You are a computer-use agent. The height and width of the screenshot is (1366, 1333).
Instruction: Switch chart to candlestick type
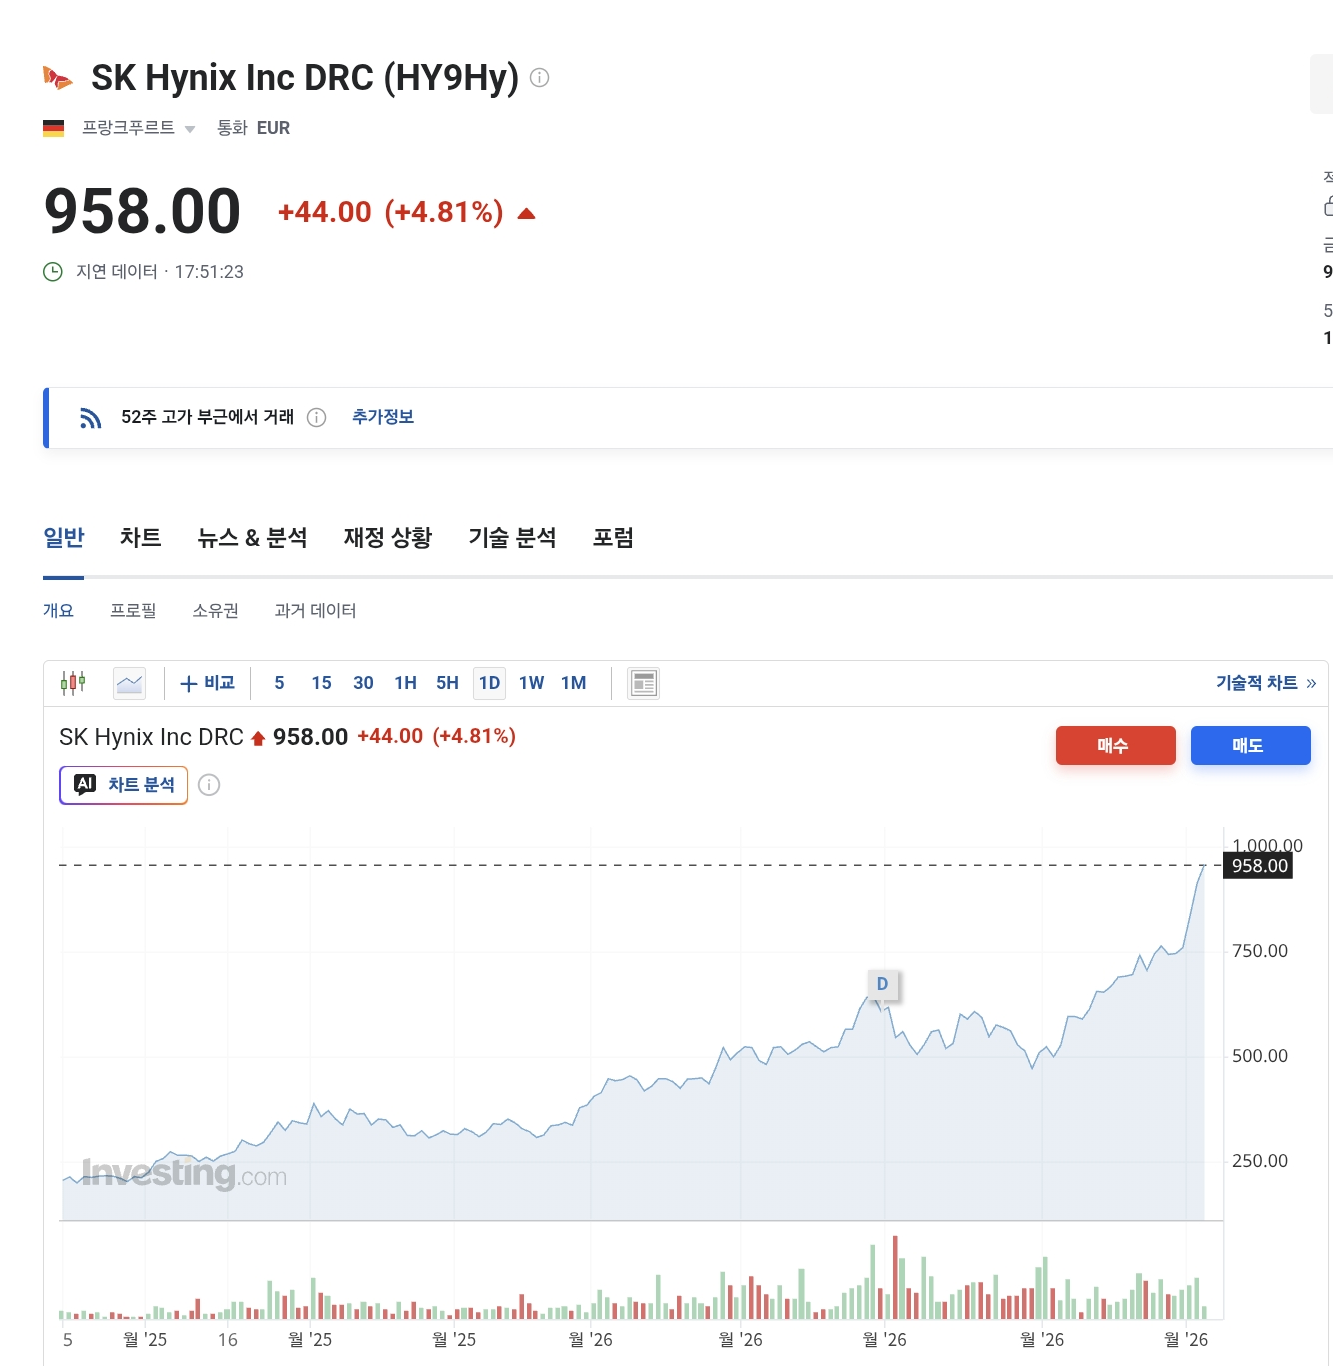click(x=73, y=683)
